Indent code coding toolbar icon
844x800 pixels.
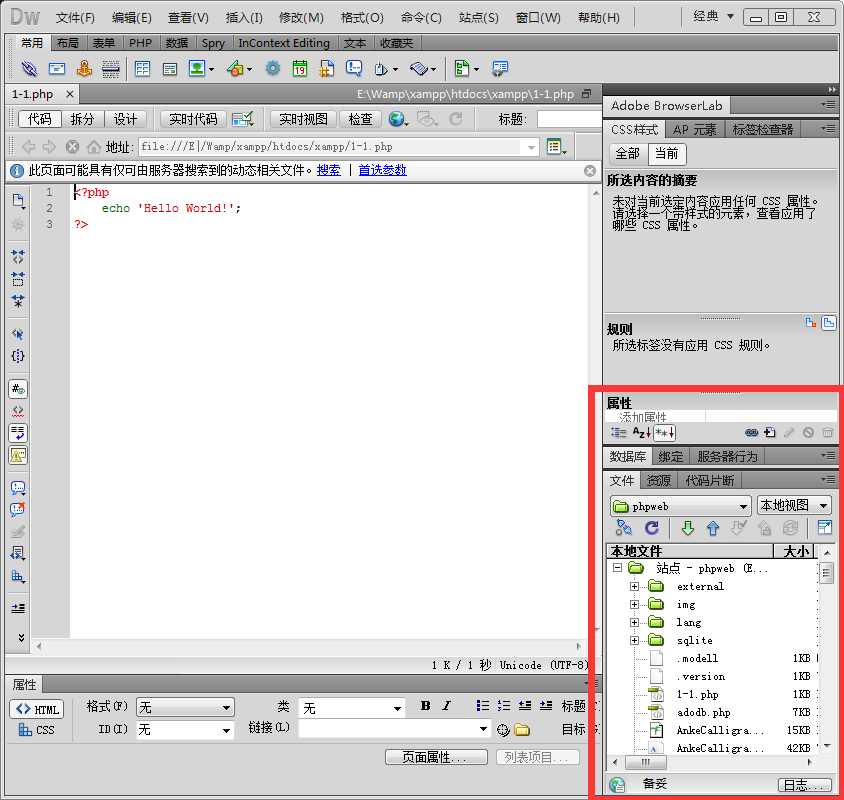click(18, 608)
